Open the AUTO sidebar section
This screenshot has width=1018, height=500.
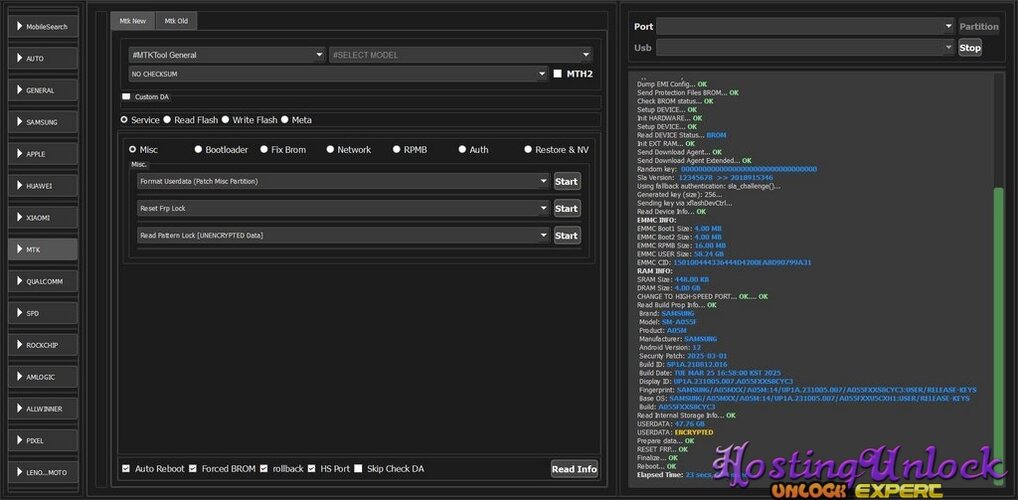pyautogui.click(x=43, y=58)
